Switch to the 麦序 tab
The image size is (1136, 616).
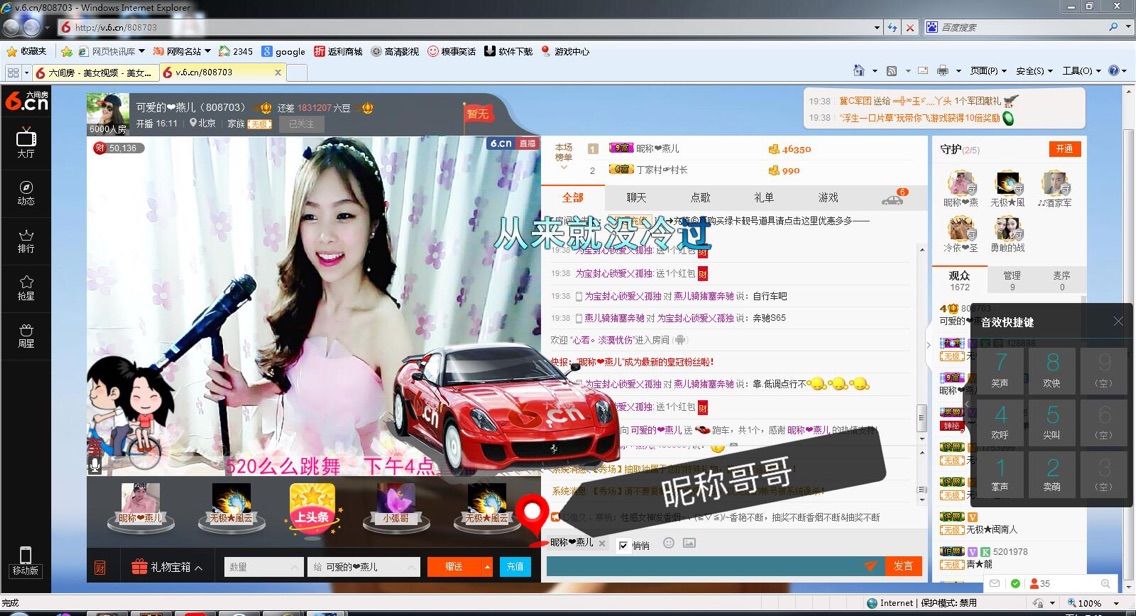pyautogui.click(x=1061, y=280)
